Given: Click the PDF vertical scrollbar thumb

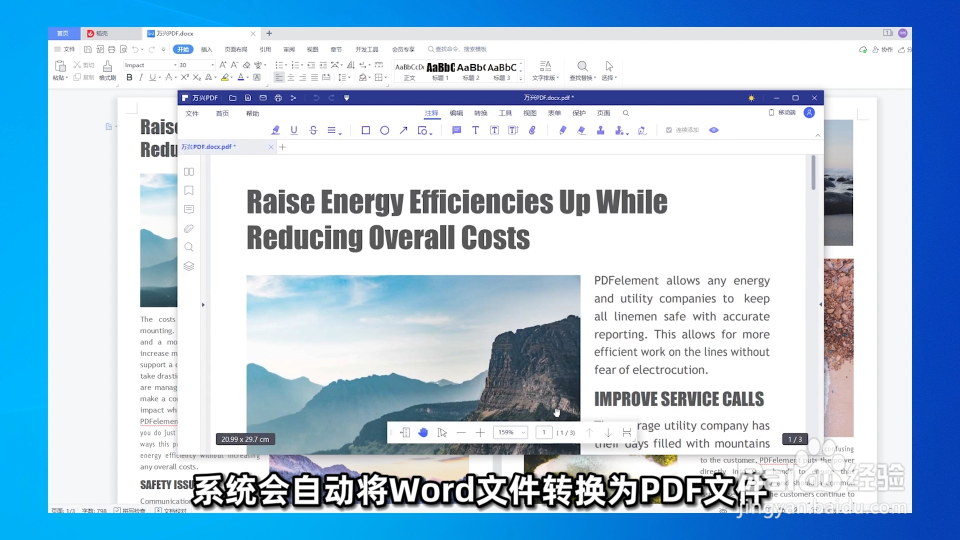Looking at the screenshot, I should pos(813,173).
